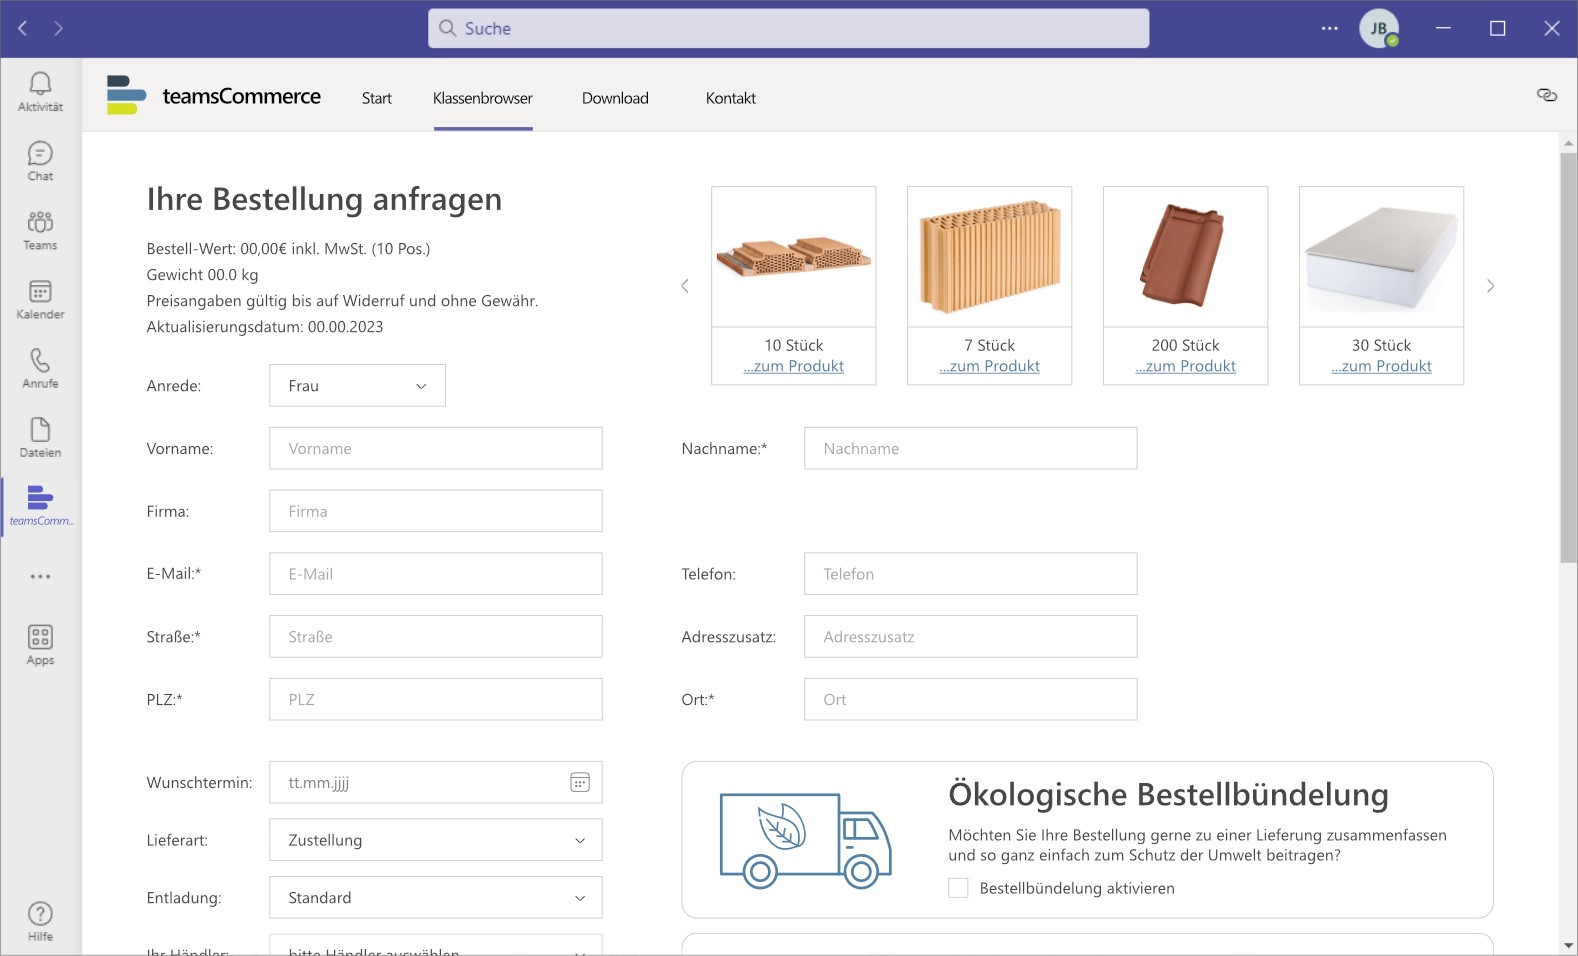Open zum Produkt link for 10 Stück
Image resolution: width=1578 pixels, height=956 pixels.
point(794,366)
